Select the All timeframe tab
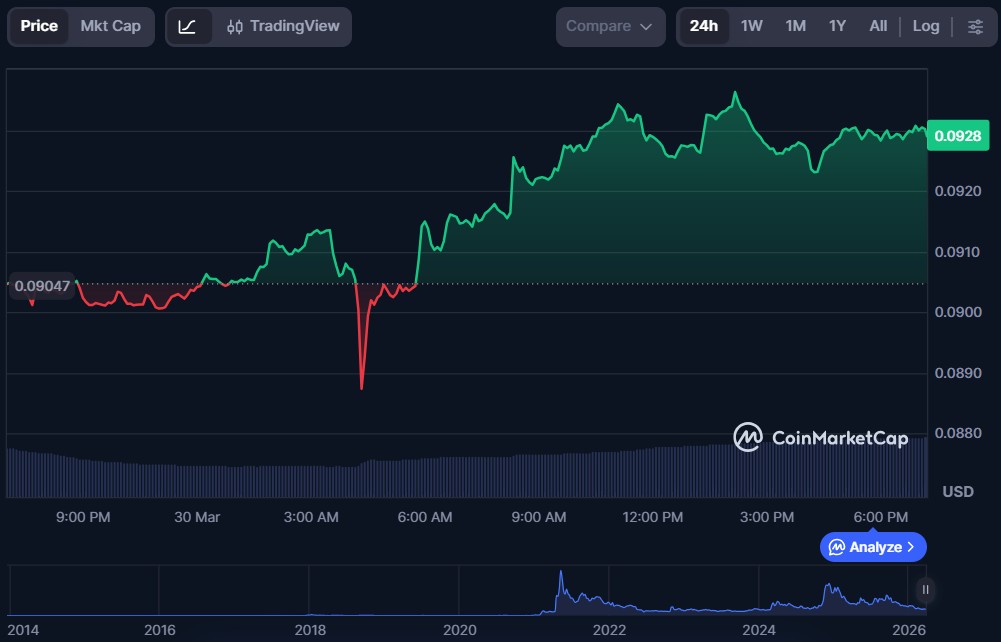This screenshot has height=642, width=1001. point(877,26)
